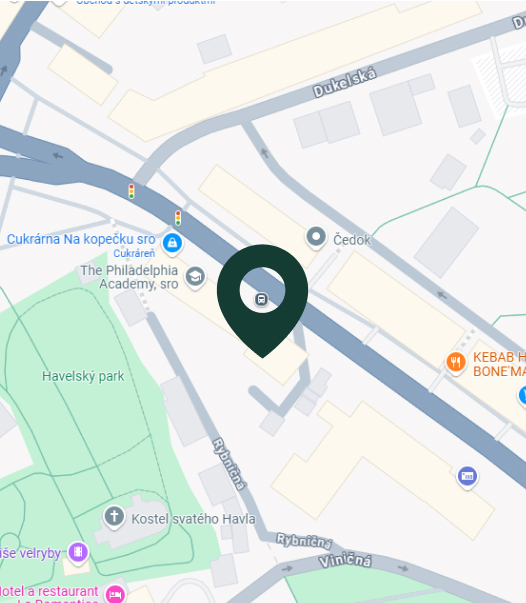Click The Philadelphia Academy, sro label

click(x=130, y=277)
